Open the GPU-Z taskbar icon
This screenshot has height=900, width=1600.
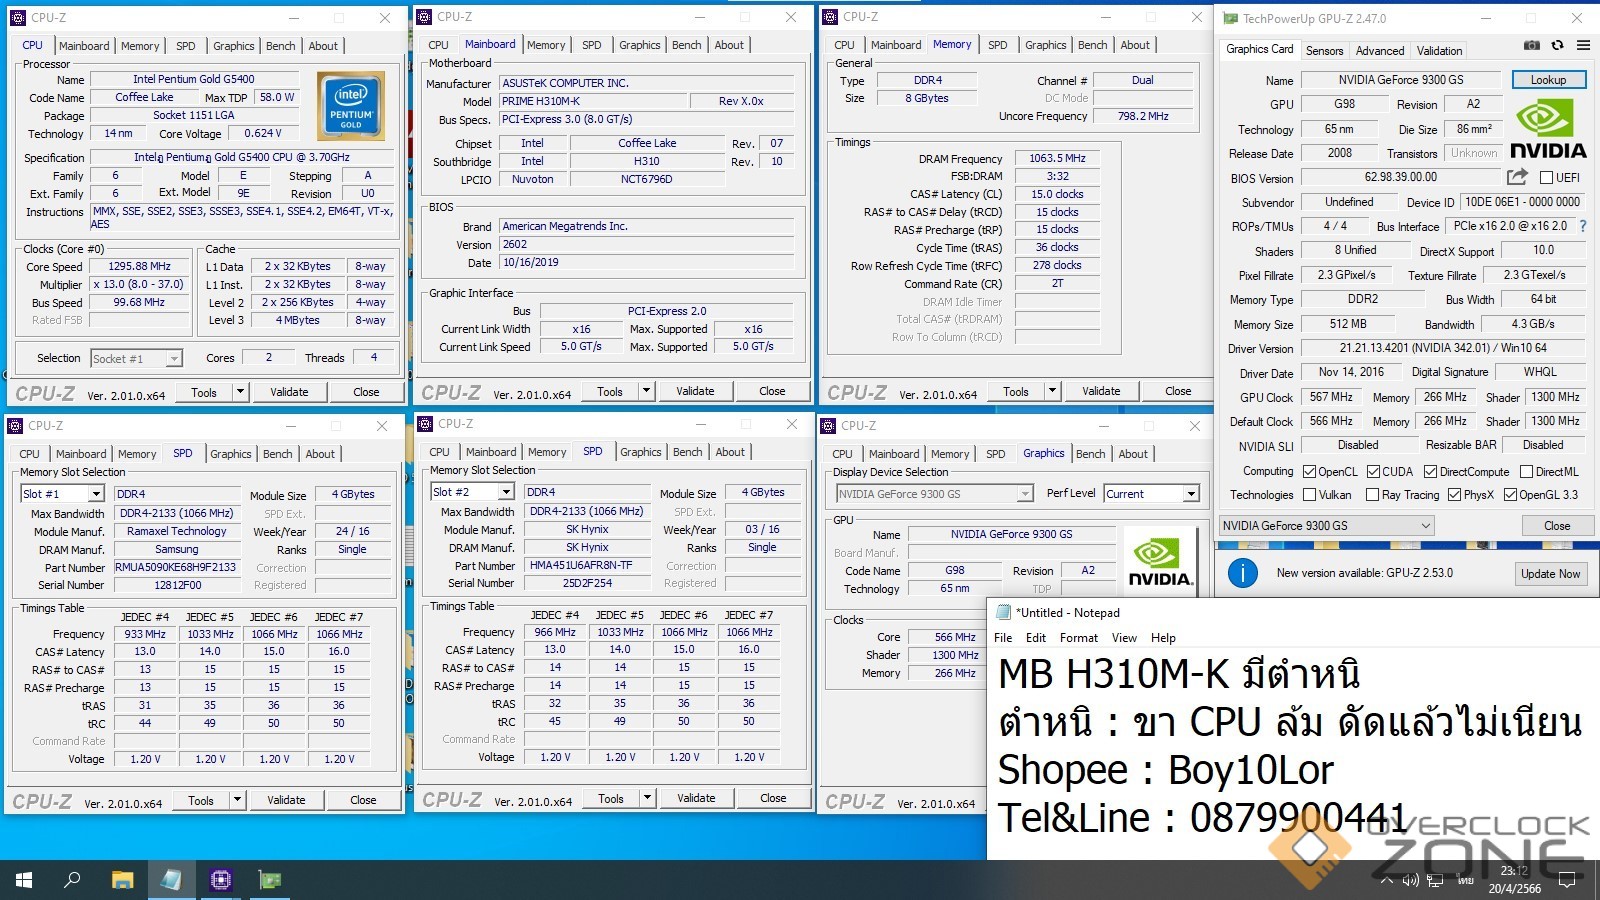point(270,880)
